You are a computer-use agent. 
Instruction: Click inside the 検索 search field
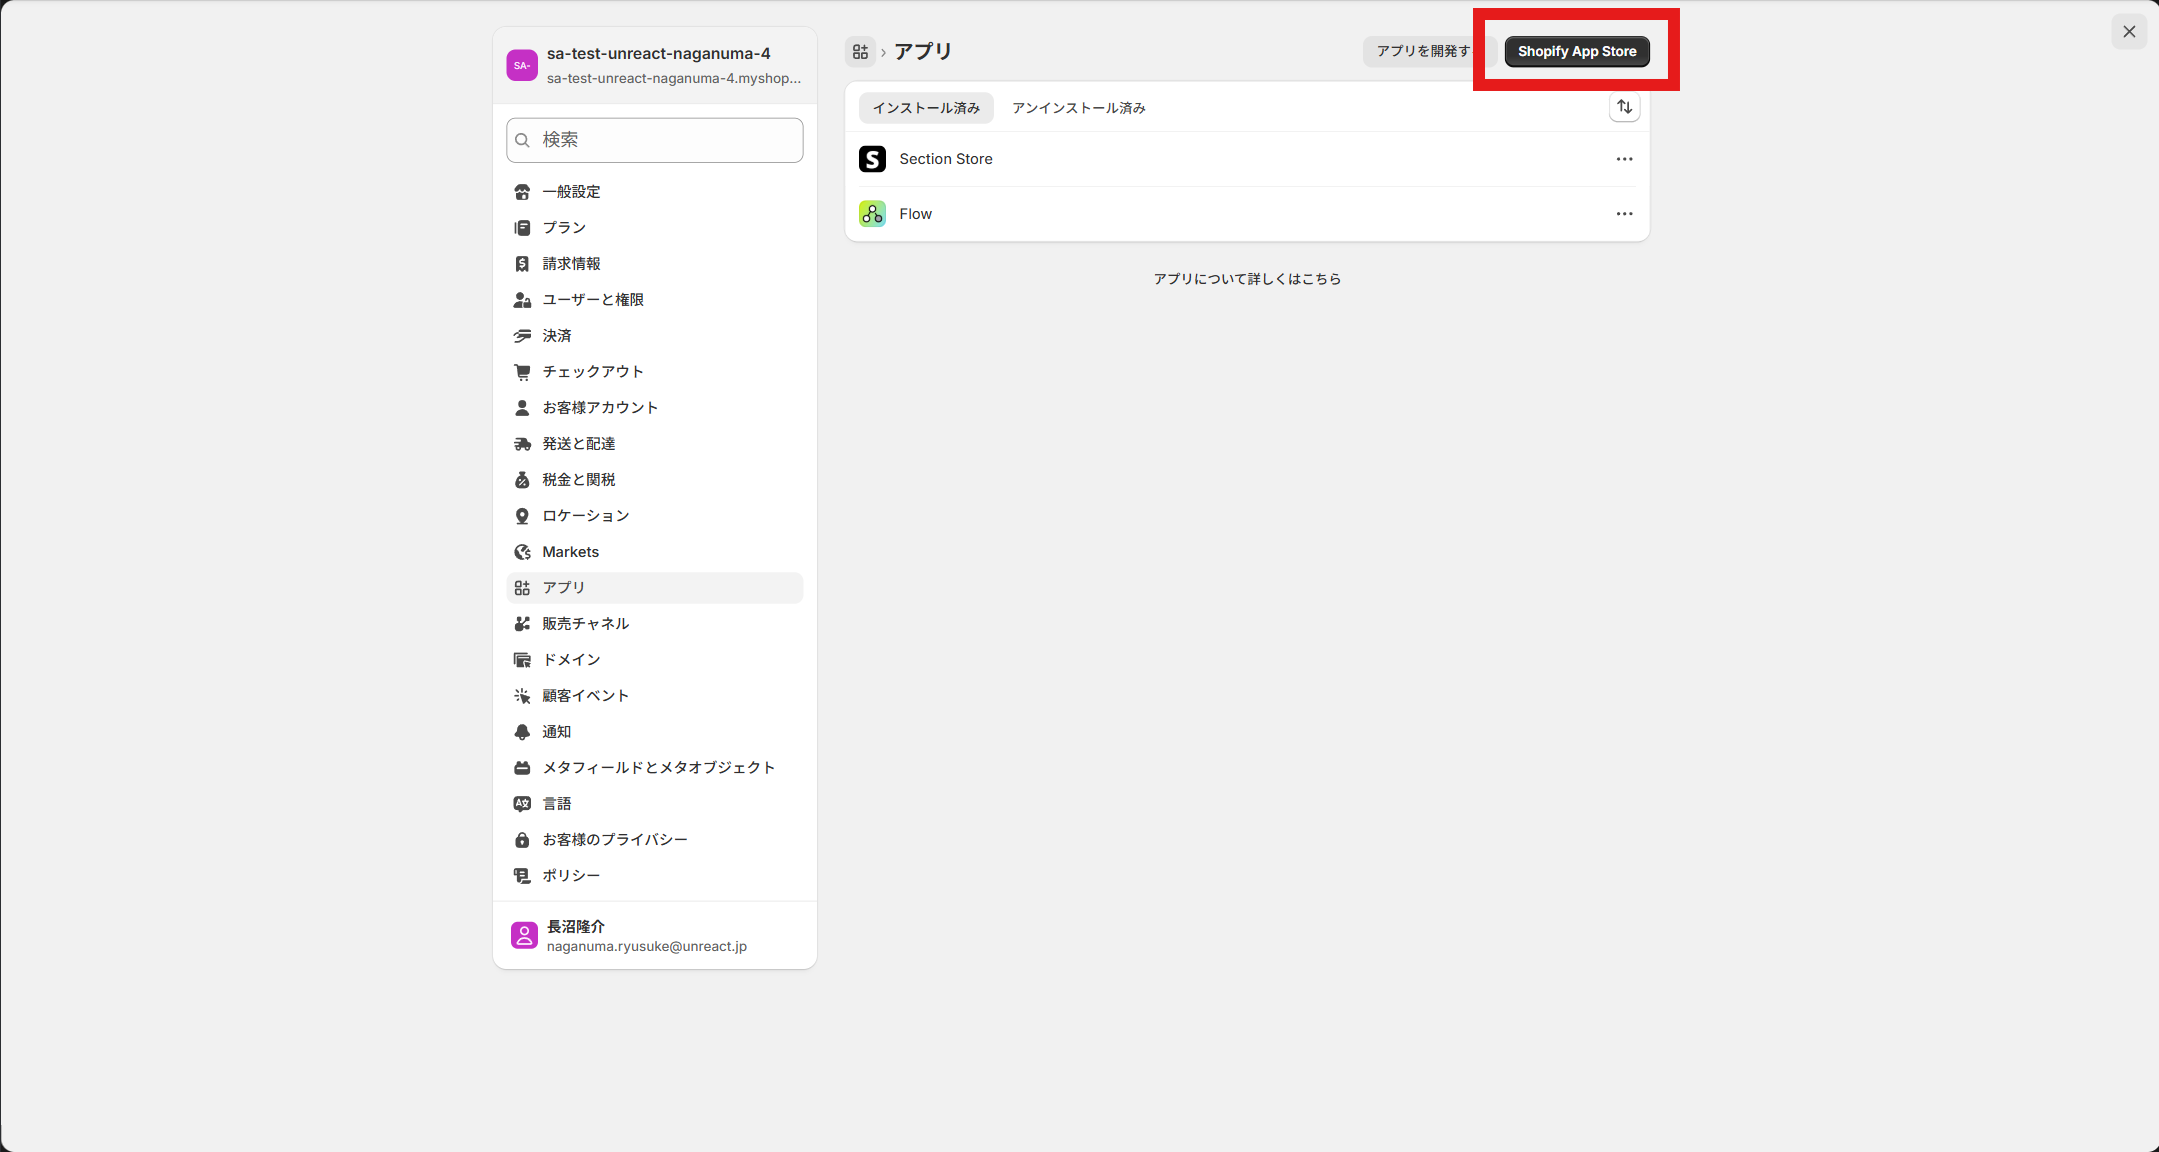point(654,140)
